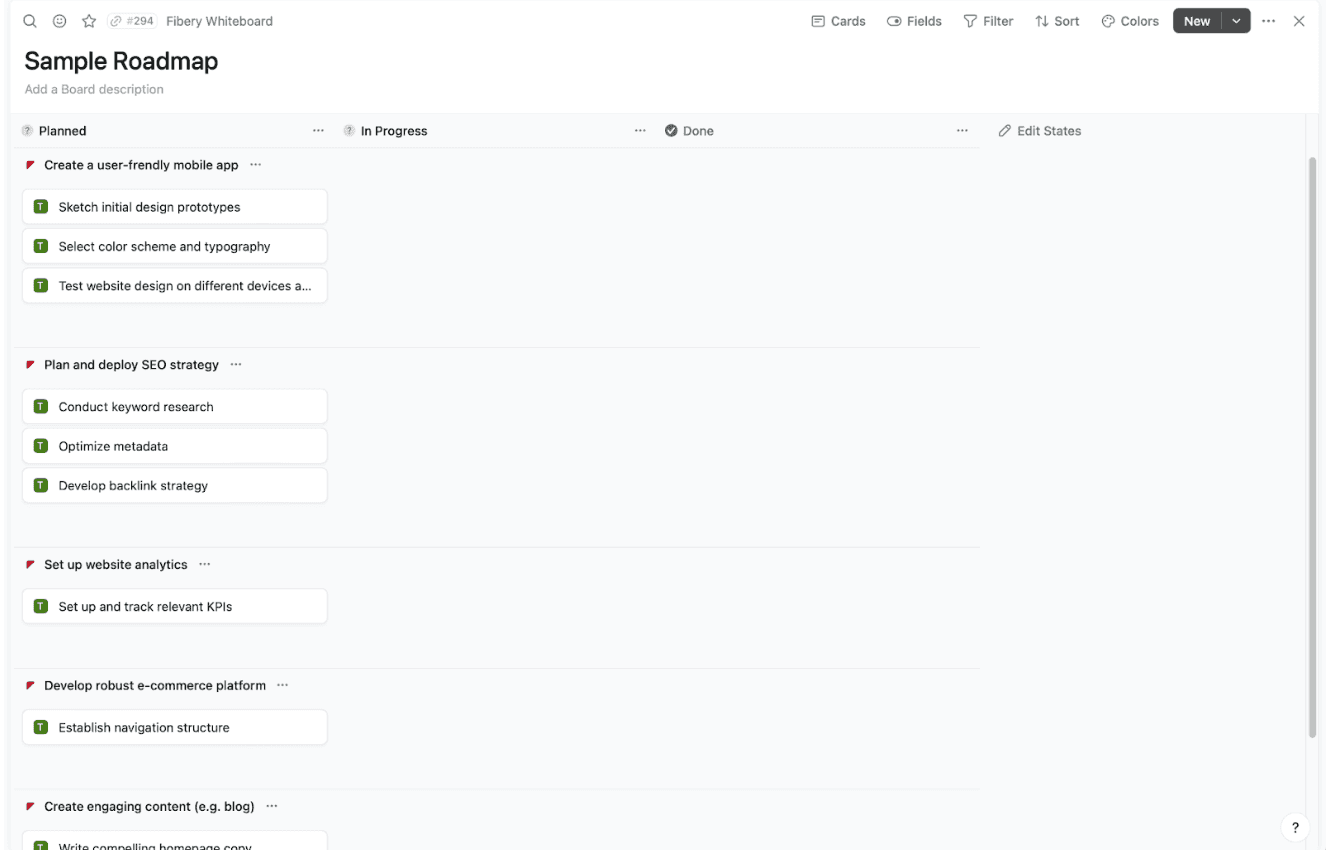
Task: Click the New button
Action: [1197, 20]
